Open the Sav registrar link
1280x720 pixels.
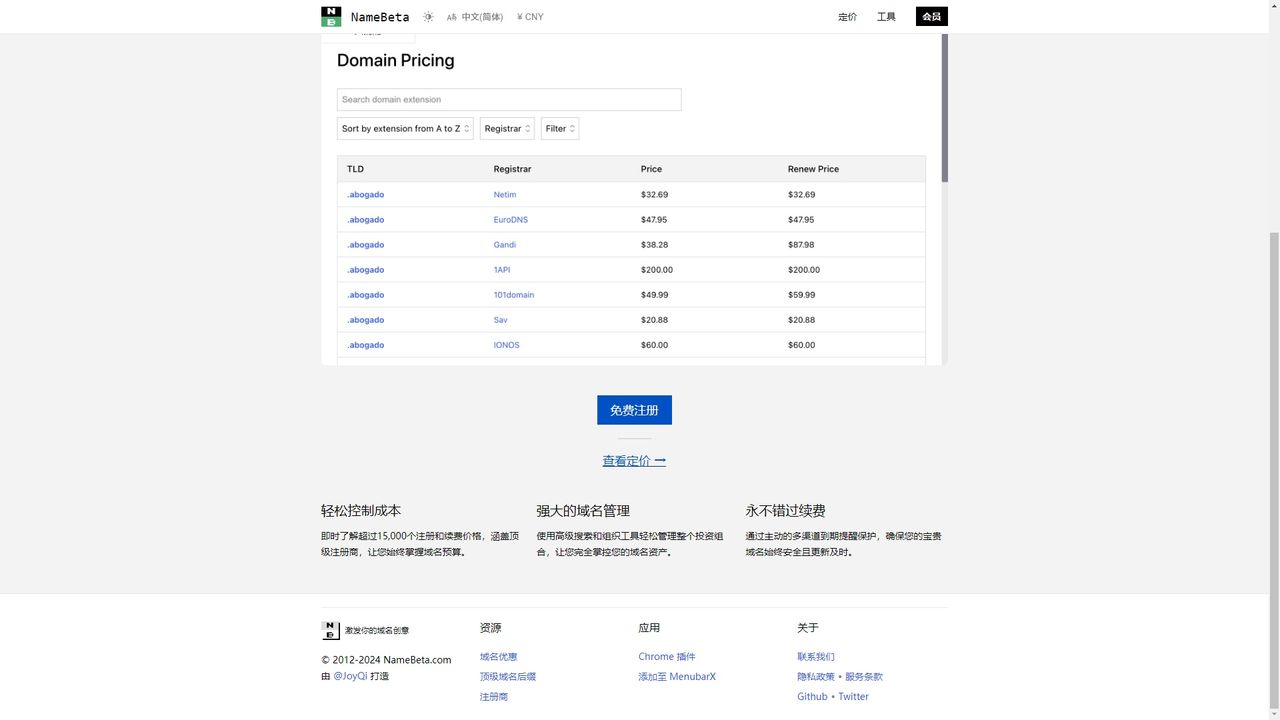(x=500, y=320)
